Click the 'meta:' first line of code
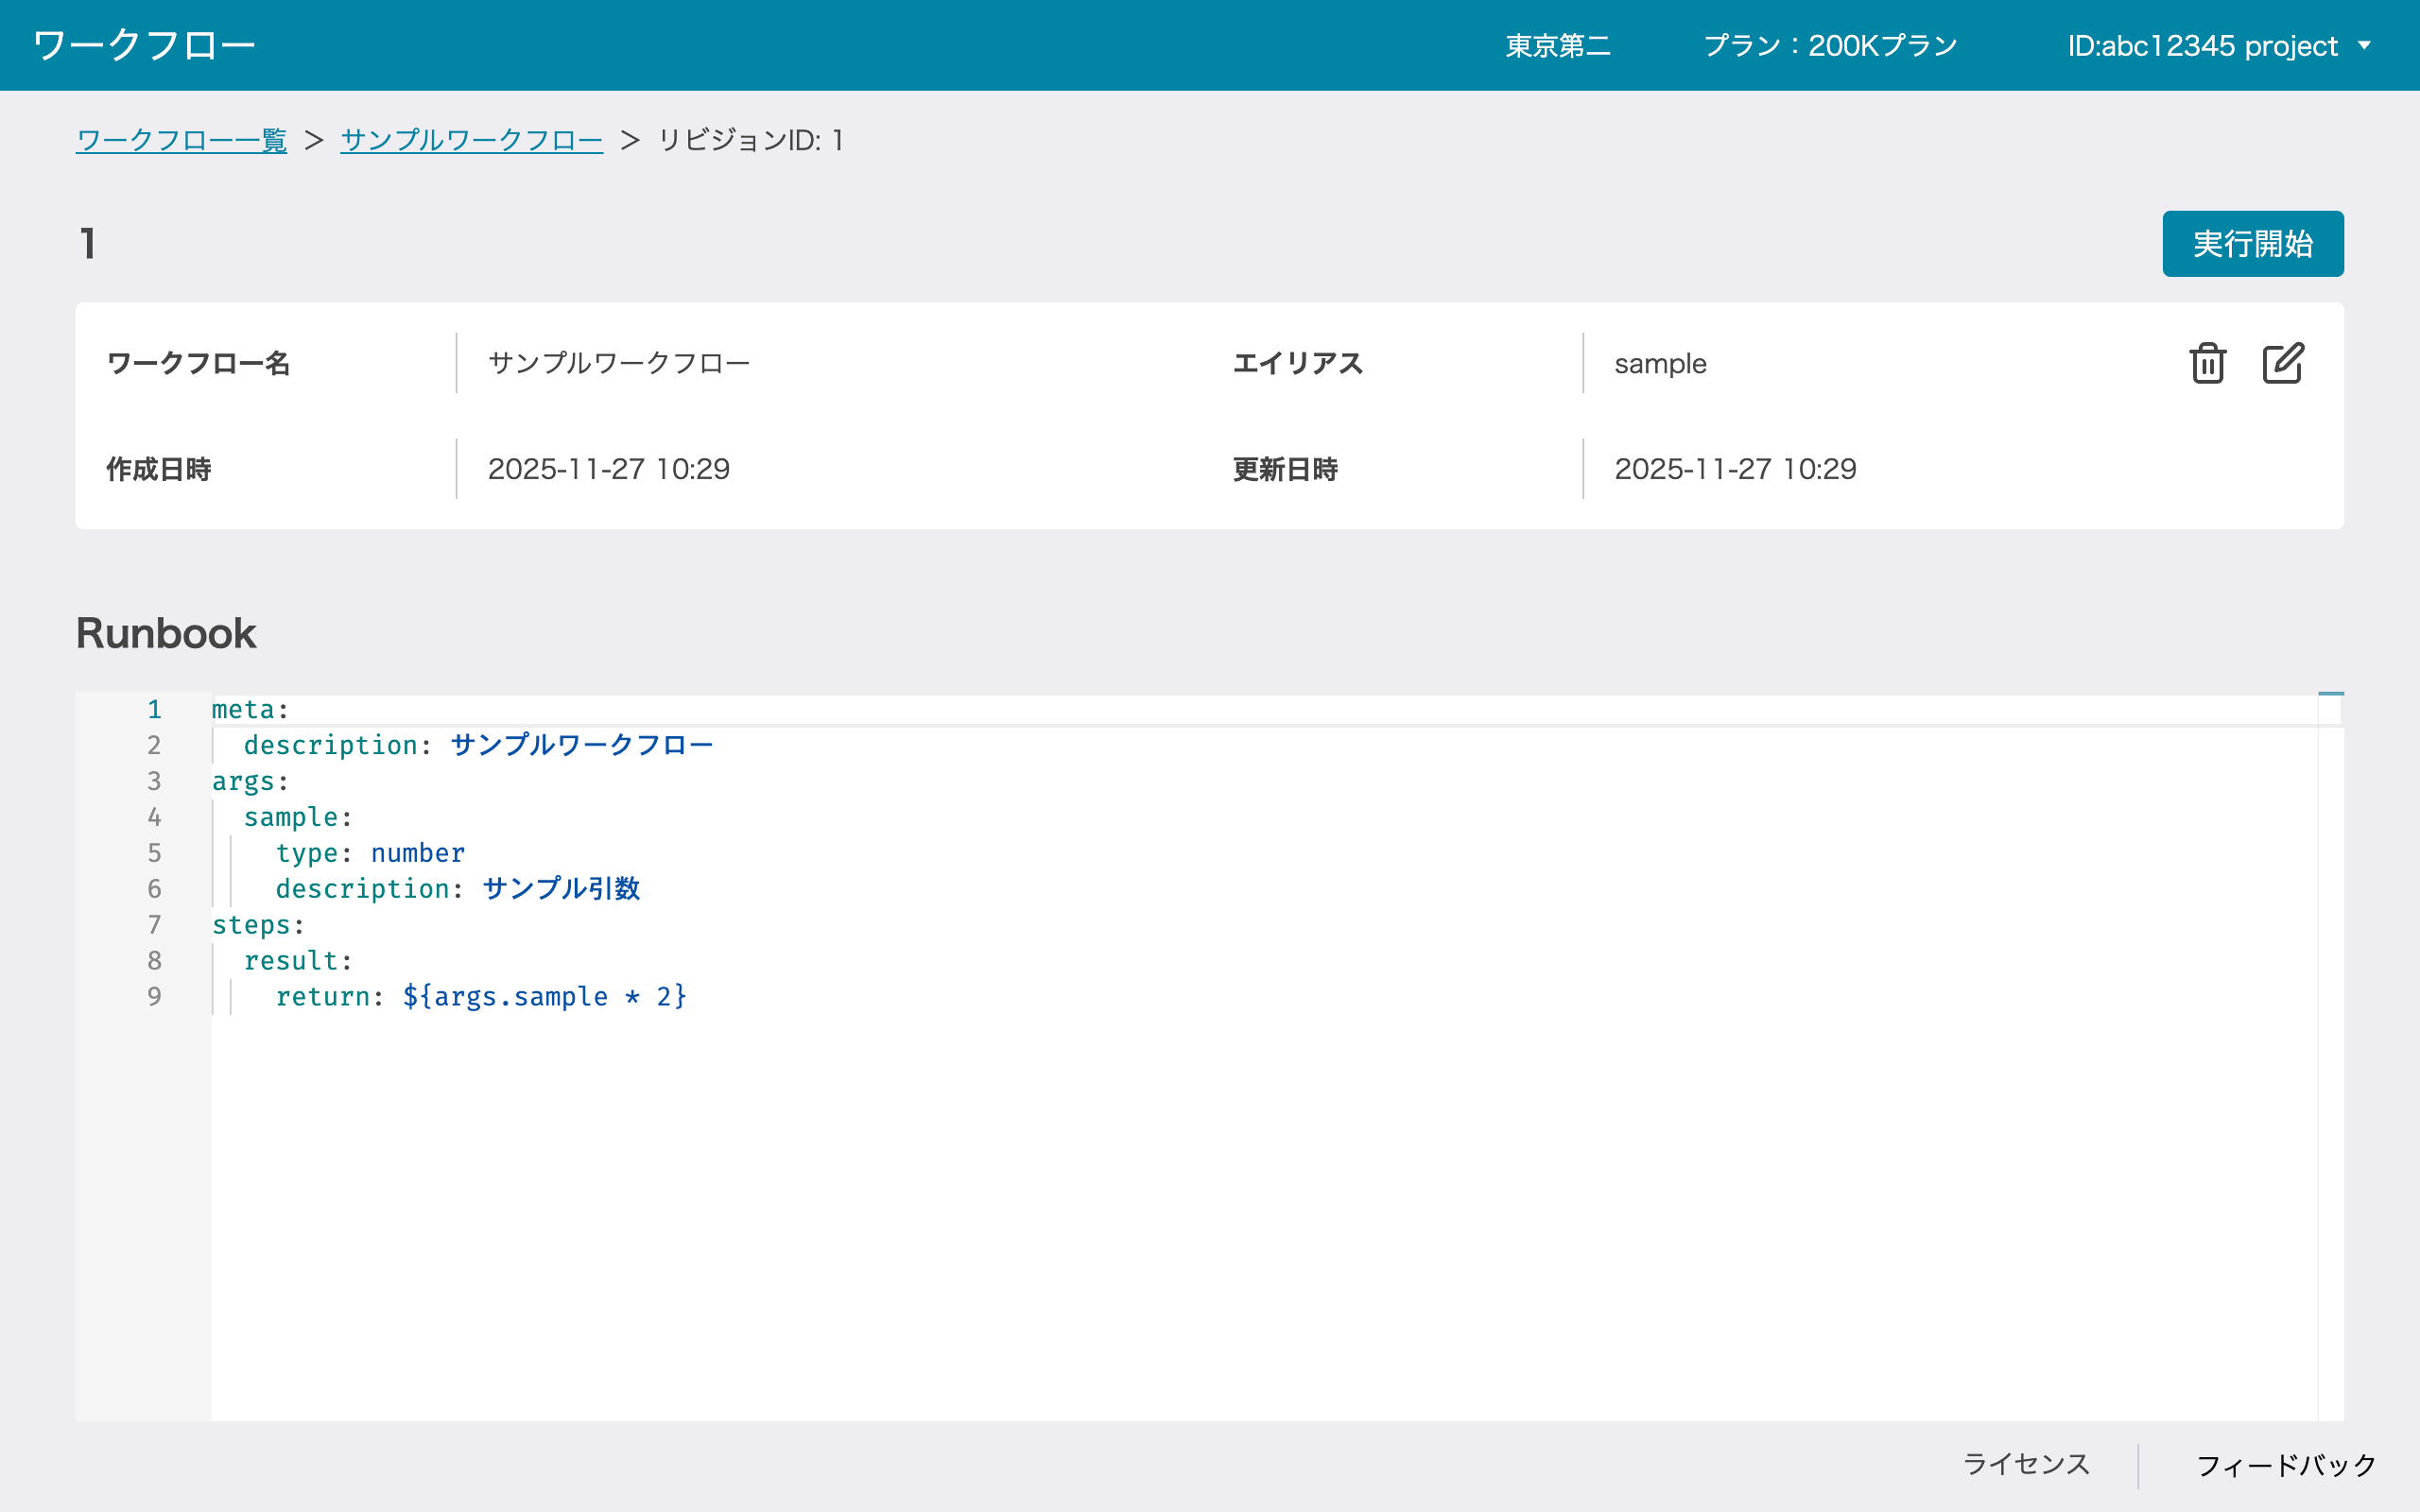The image size is (2420, 1512). [x=250, y=710]
